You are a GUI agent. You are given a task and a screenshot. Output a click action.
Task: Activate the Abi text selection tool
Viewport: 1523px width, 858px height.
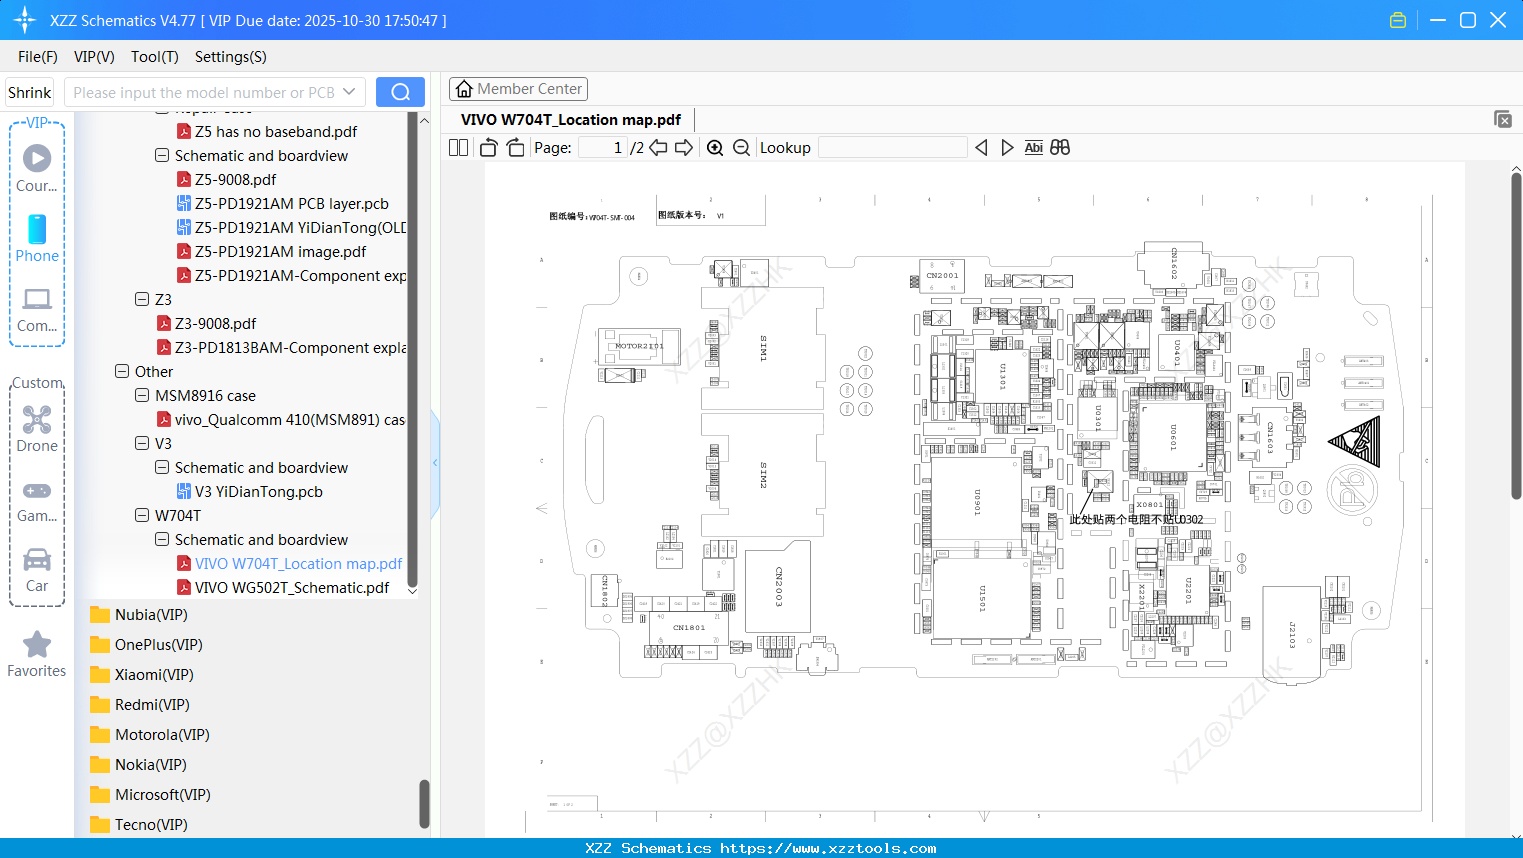pos(1033,147)
